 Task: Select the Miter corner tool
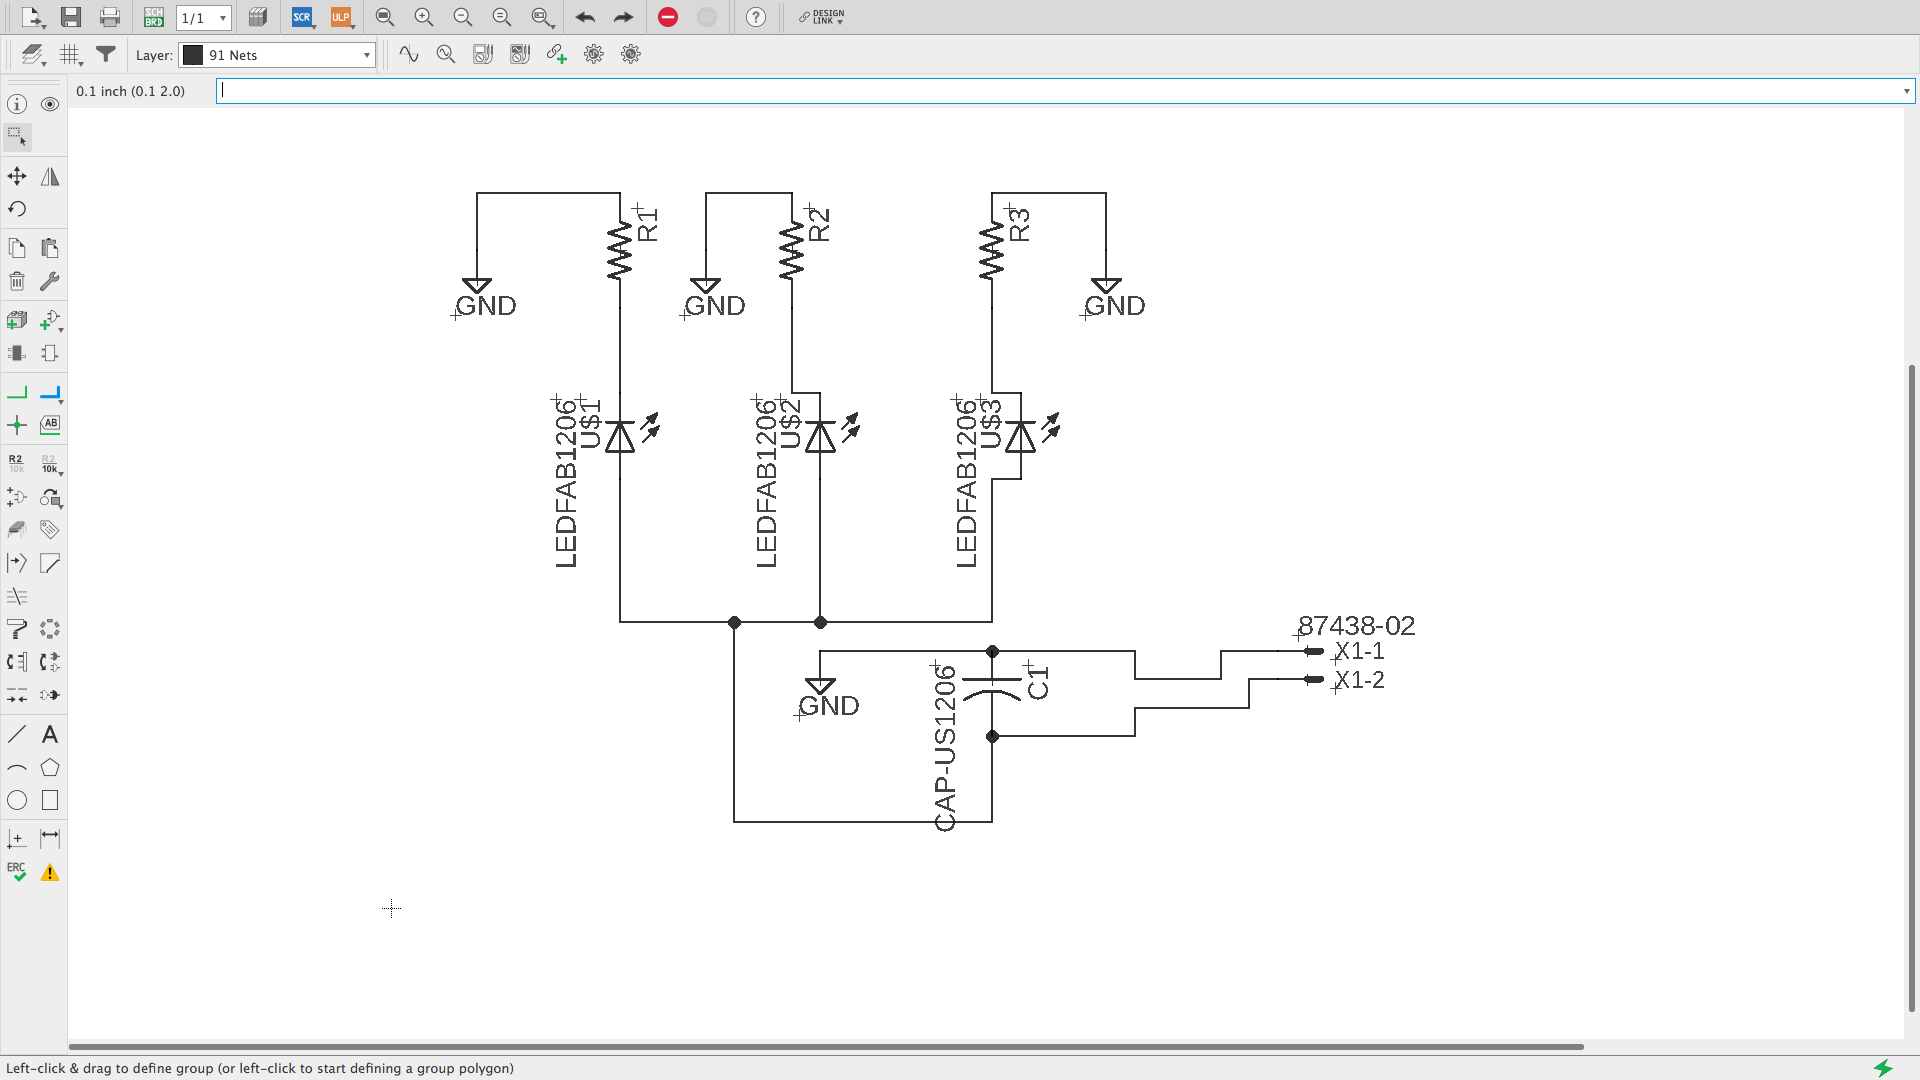pos(50,564)
